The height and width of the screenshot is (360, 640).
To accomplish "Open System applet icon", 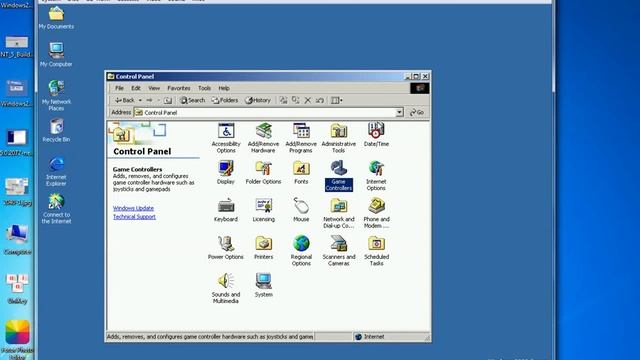I will 263,285.
